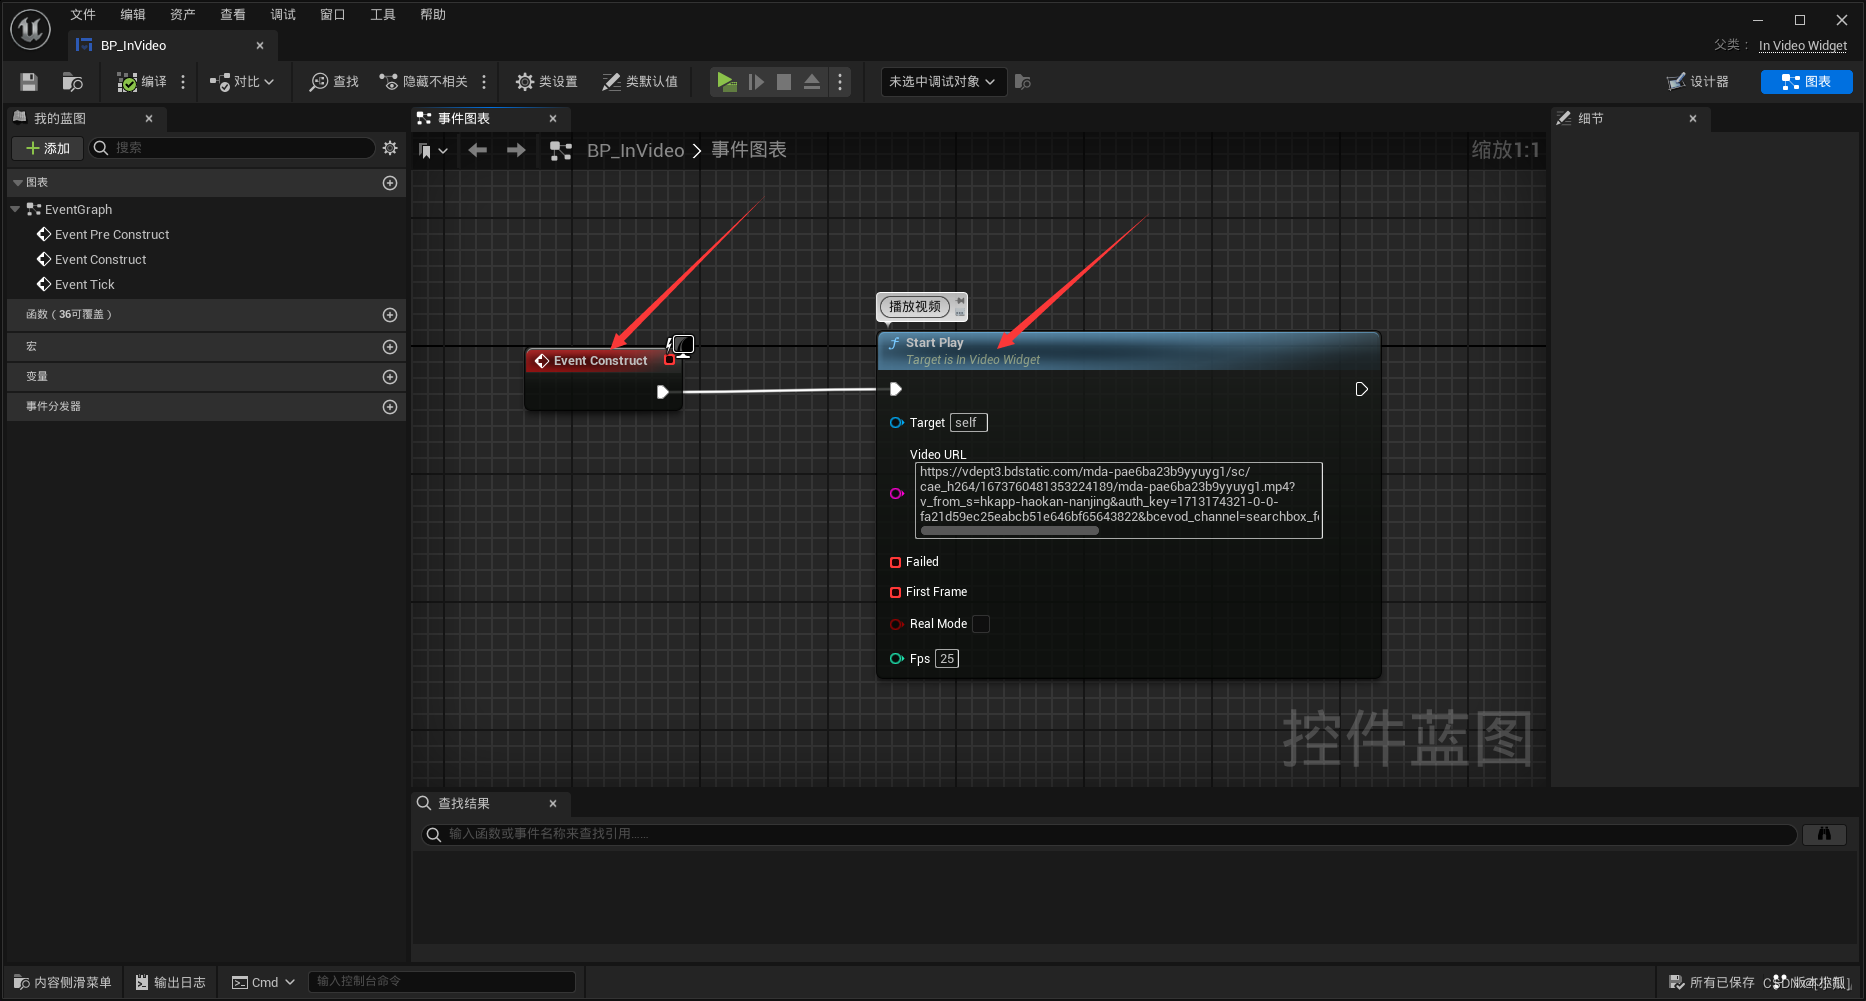Toggle 隐藏不相关 hide unrelated

click(424, 82)
